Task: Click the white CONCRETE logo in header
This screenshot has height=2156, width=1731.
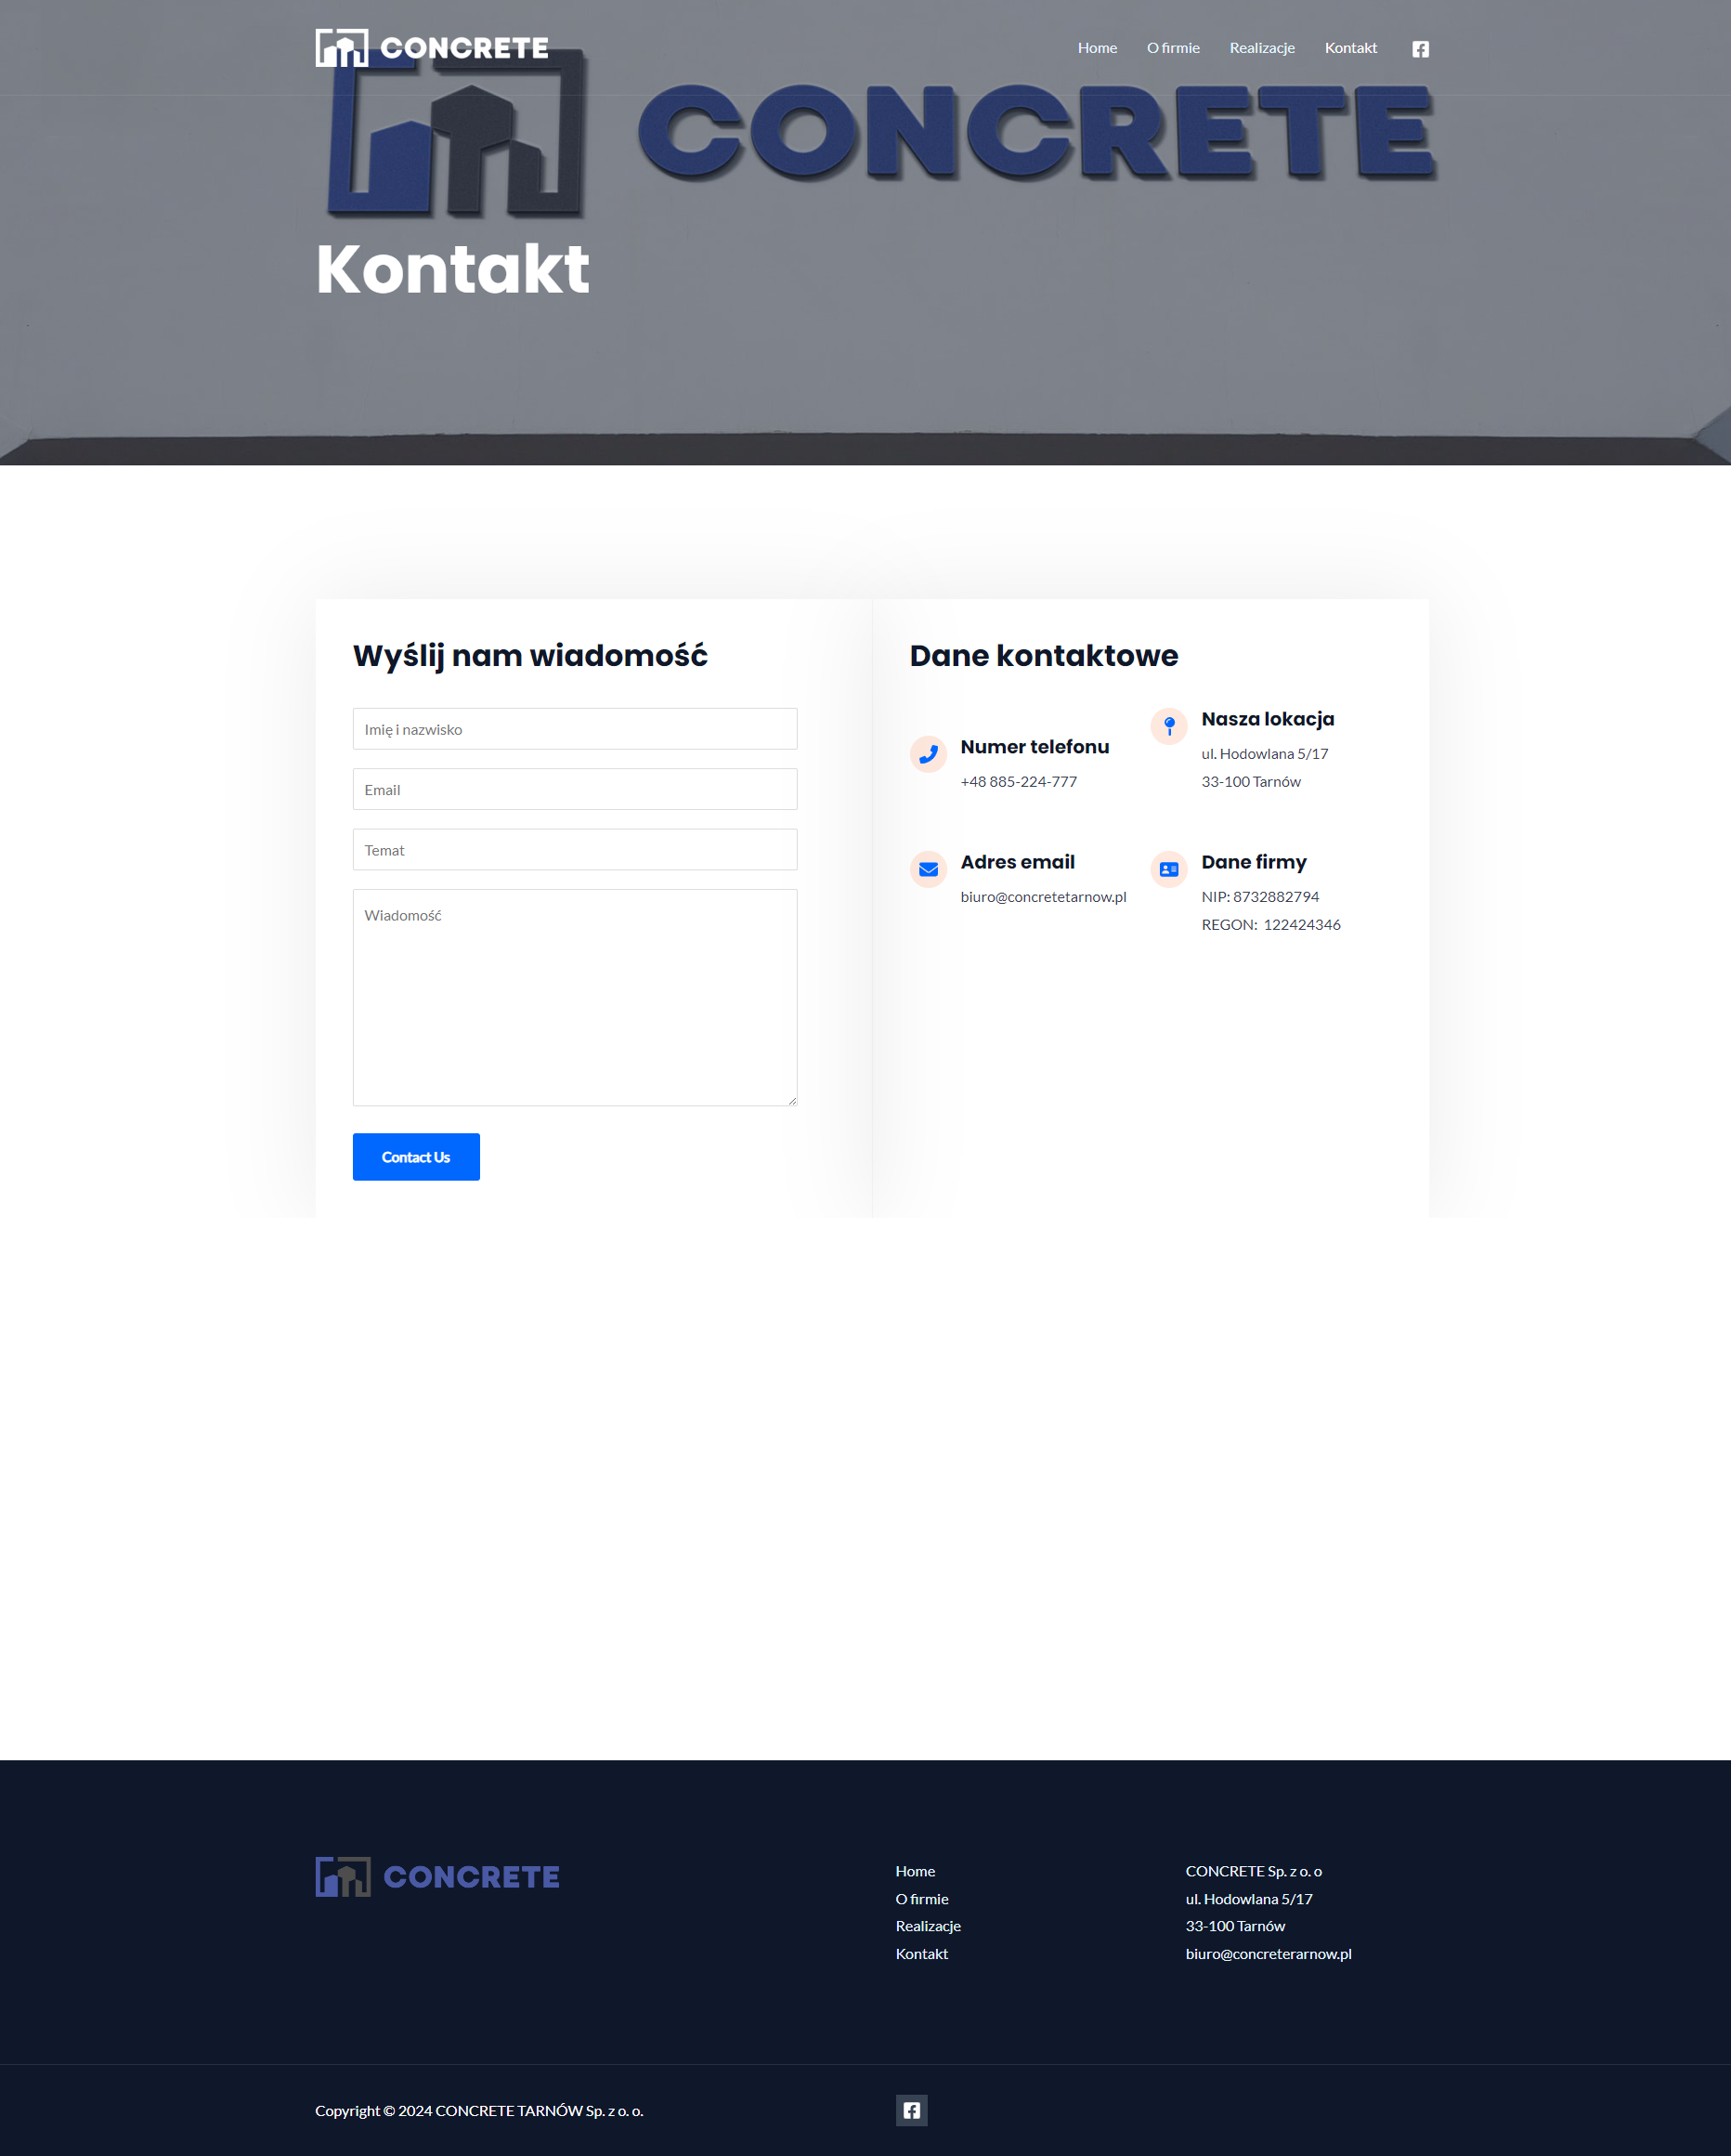Action: click(432, 48)
